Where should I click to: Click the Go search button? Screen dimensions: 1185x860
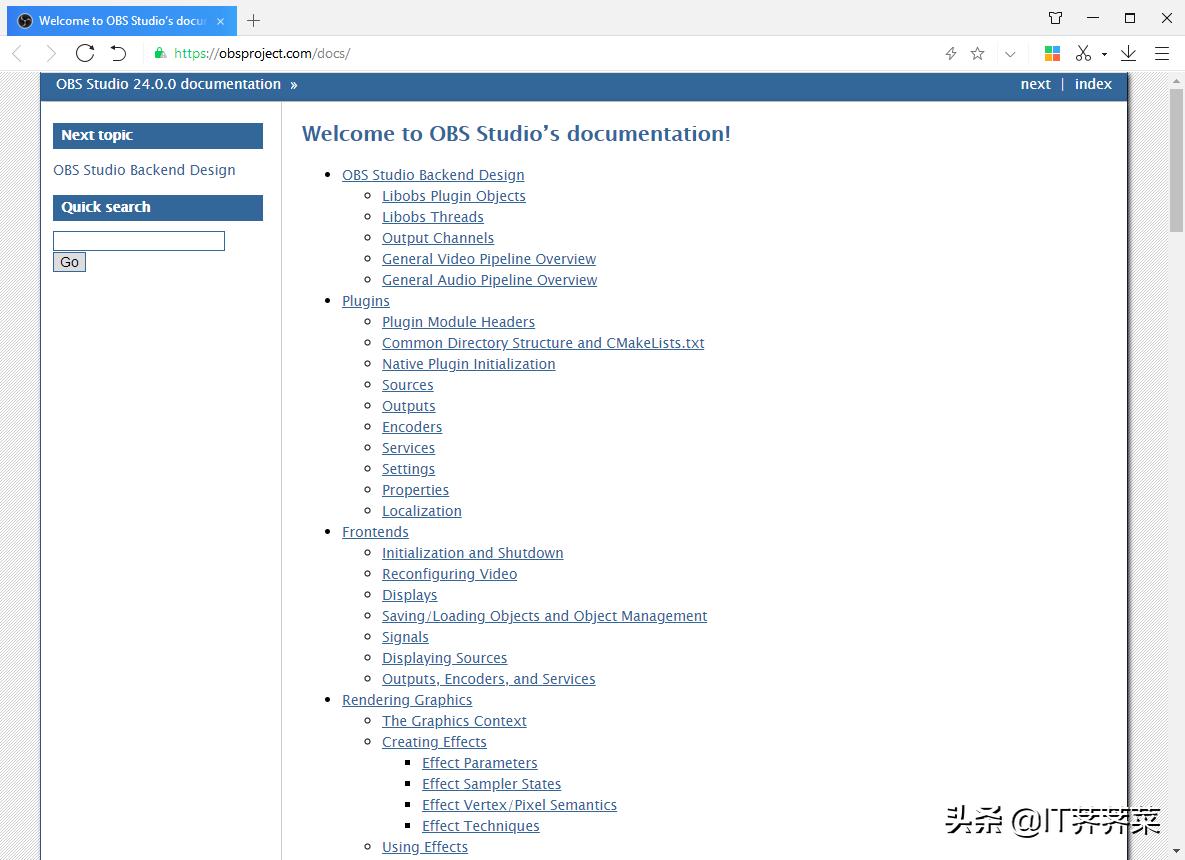(x=70, y=262)
